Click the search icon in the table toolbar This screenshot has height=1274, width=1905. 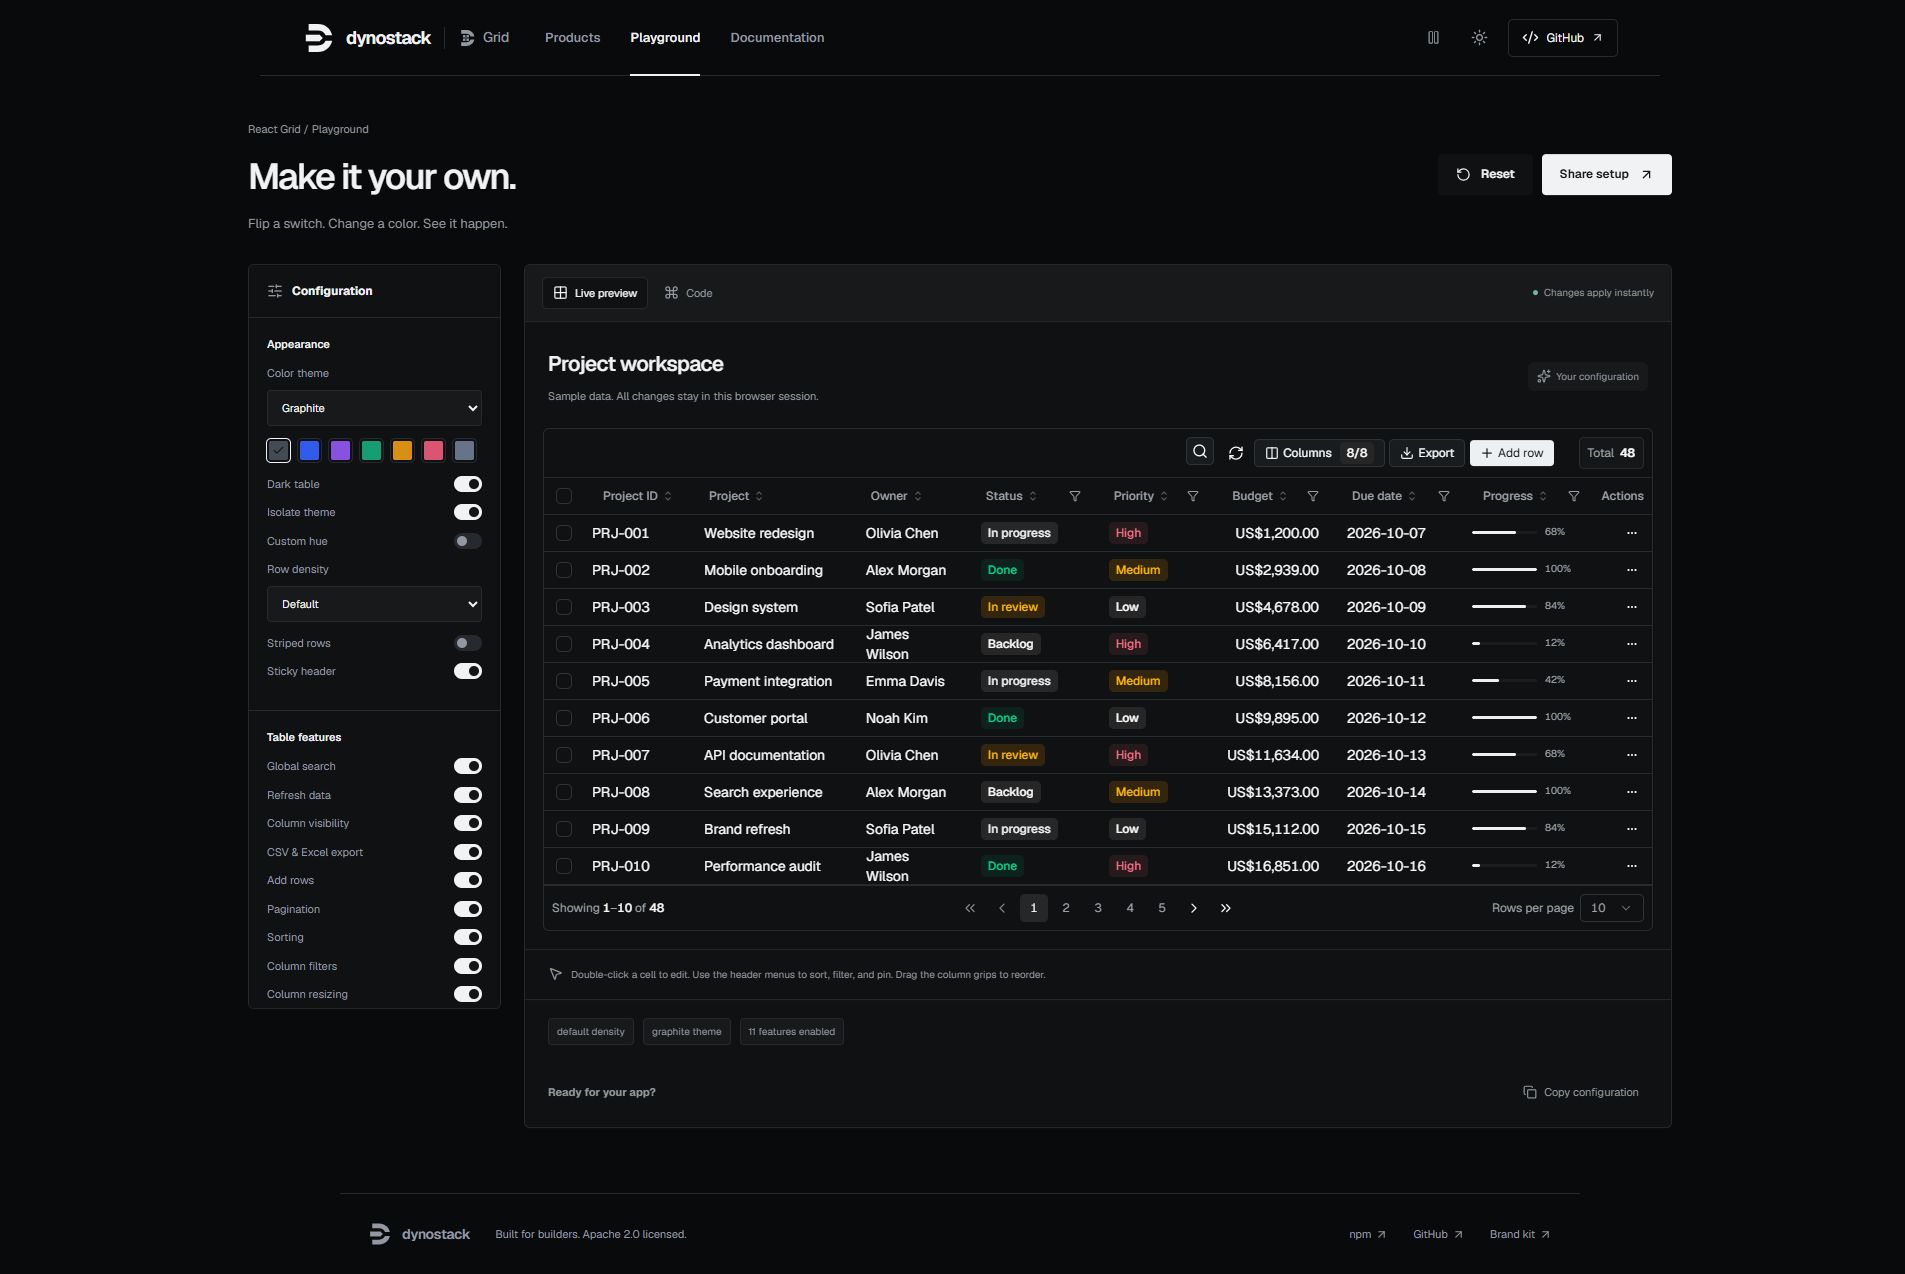(x=1200, y=452)
